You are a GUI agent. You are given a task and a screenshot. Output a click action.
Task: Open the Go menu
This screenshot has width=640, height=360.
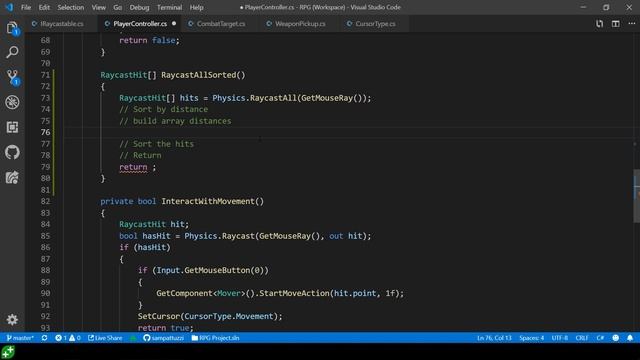118,7
